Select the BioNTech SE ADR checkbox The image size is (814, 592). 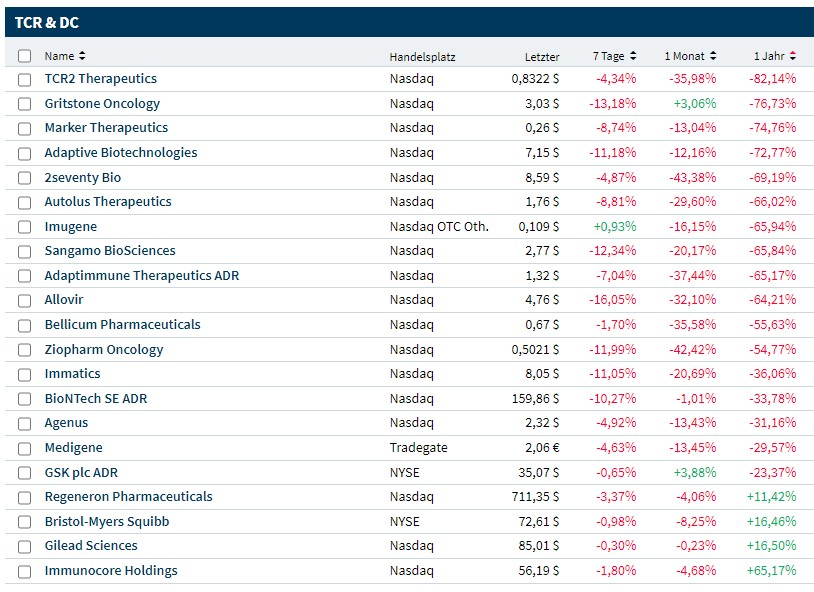click(25, 398)
